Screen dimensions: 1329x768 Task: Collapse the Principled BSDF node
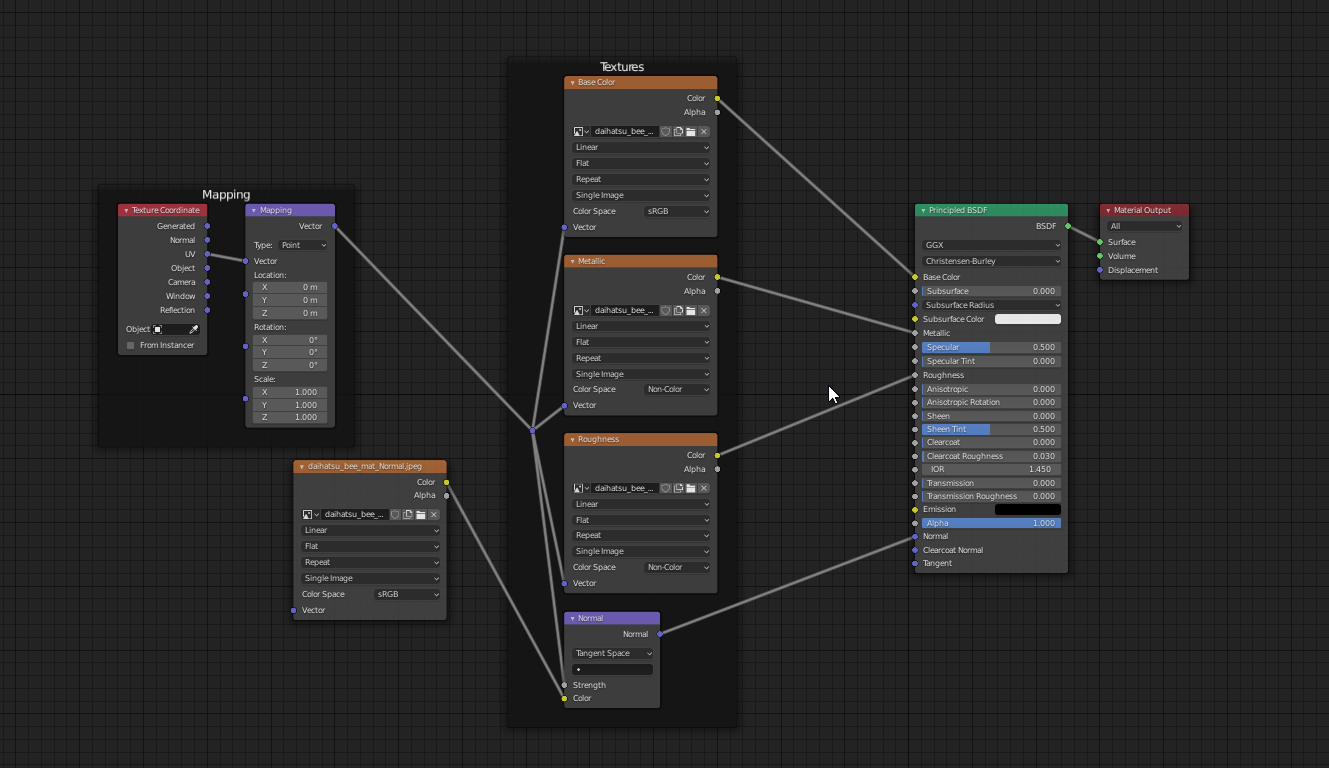click(x=923, y=210)
